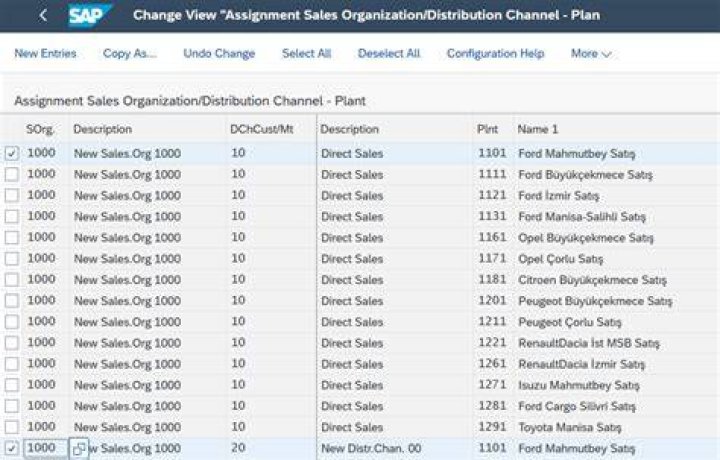Tick the Toyota Manisa Satış row
720x460 pixels.
coord(11,427)
